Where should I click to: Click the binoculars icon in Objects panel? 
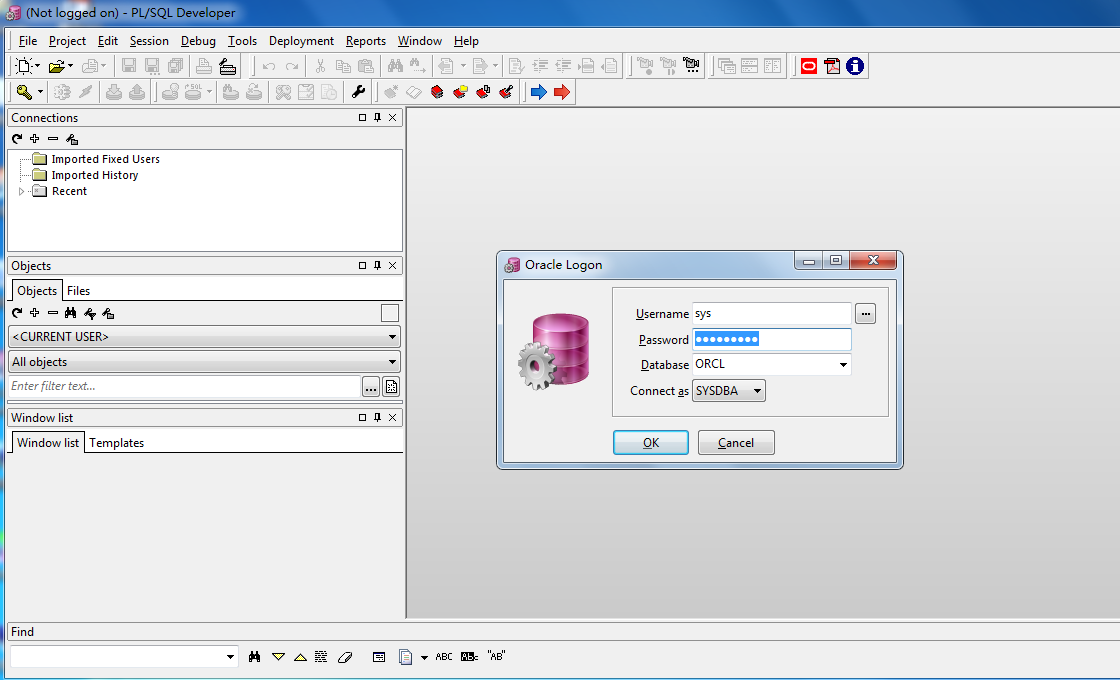(x=70, y=313)
